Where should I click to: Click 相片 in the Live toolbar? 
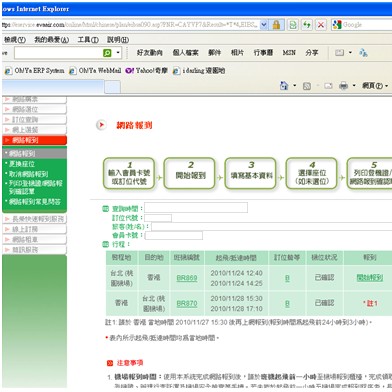click(x=237, y=52)
